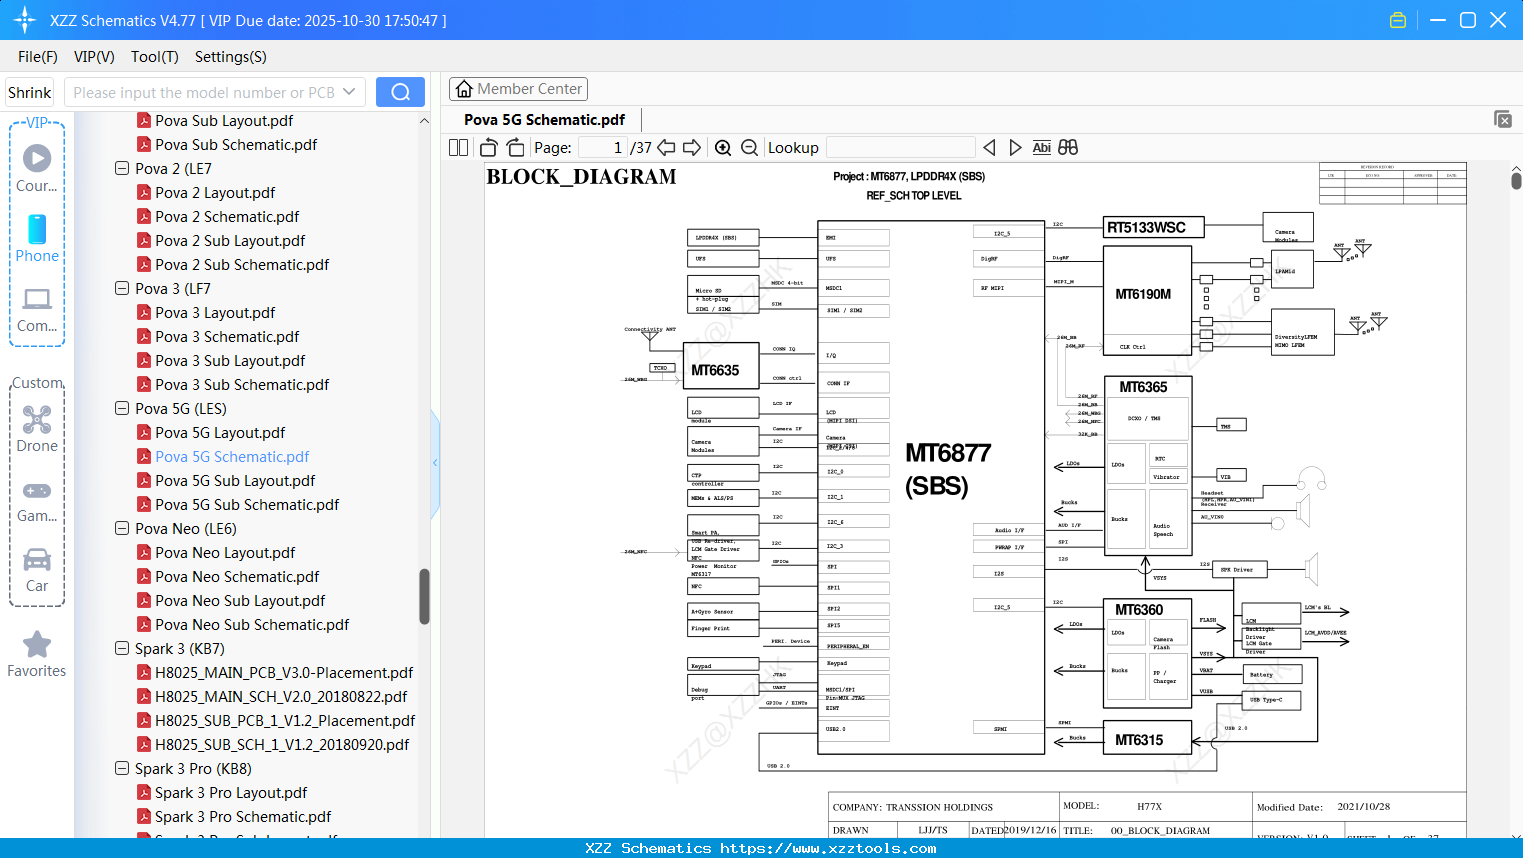
Task: Collapse the Pova 5G (LES folder
Action: click(121, 408)
